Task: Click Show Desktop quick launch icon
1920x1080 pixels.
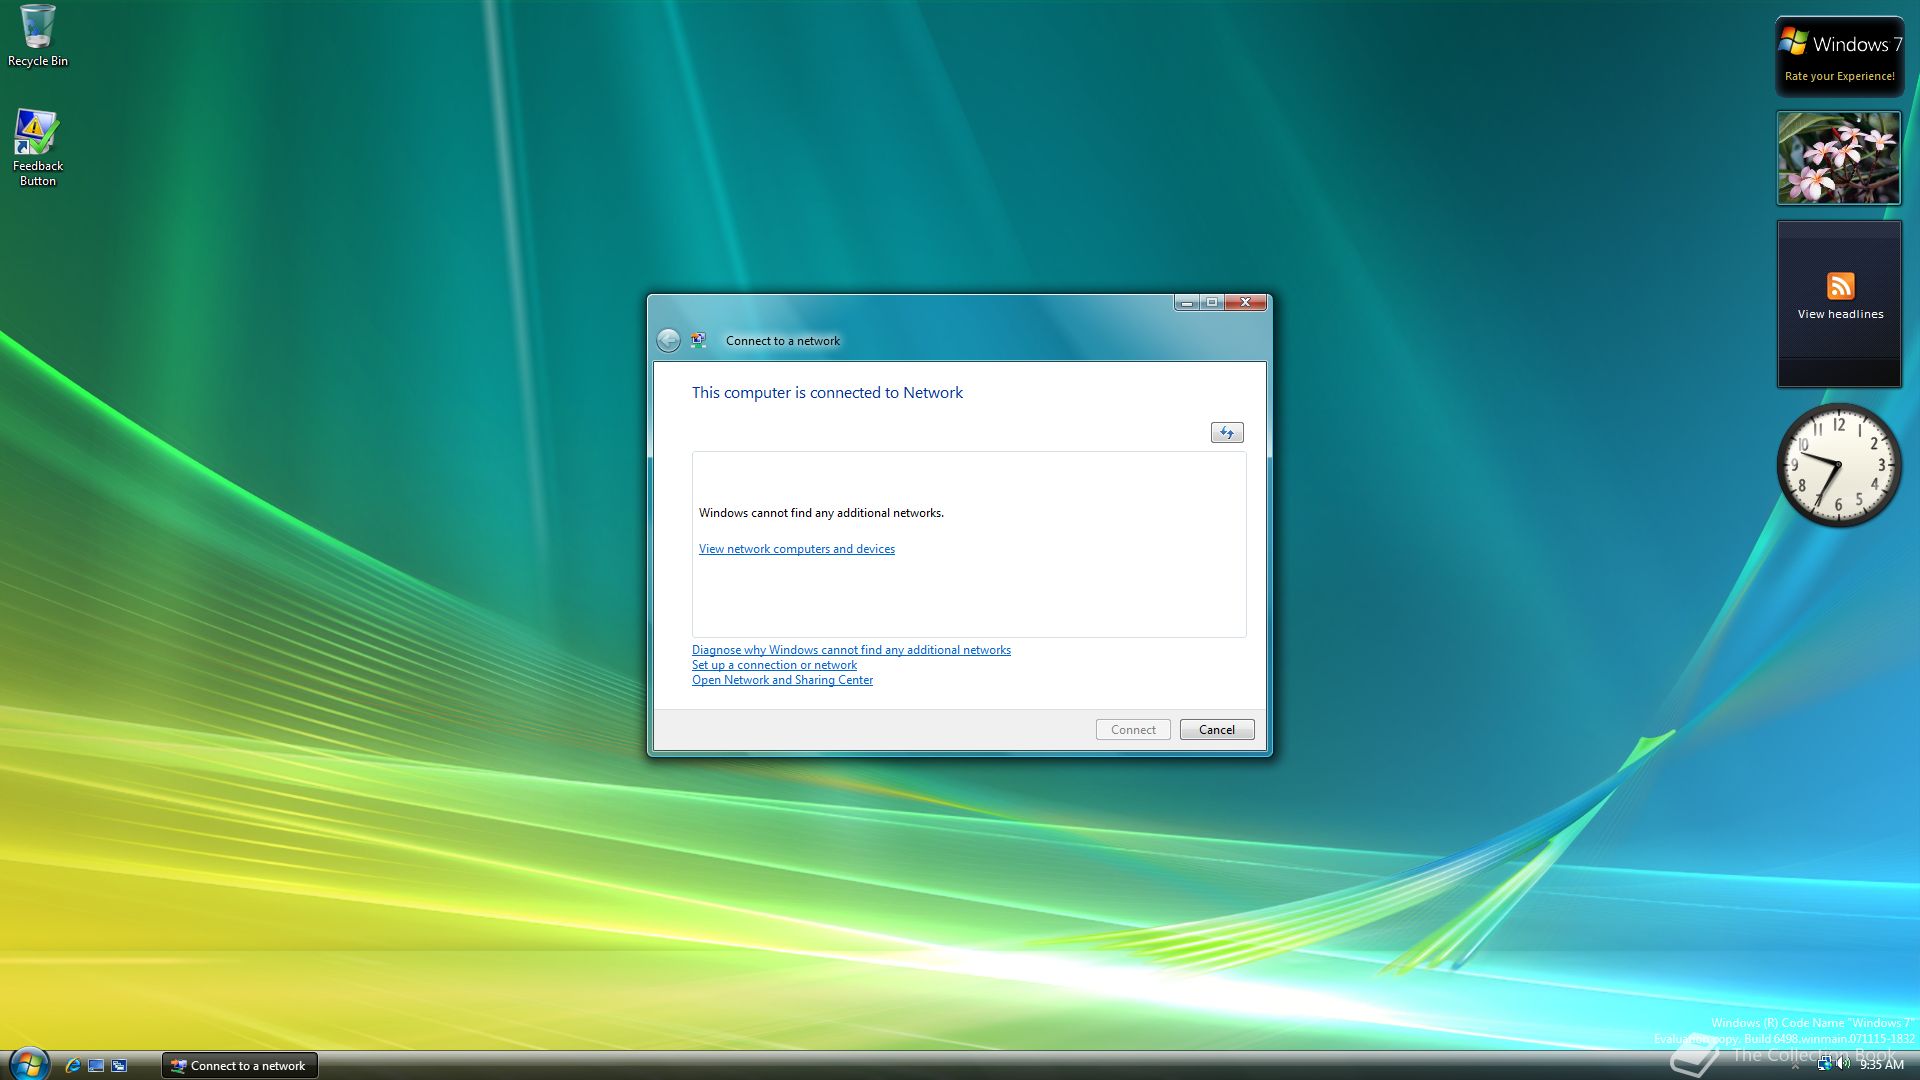Action: (96, 1066)
